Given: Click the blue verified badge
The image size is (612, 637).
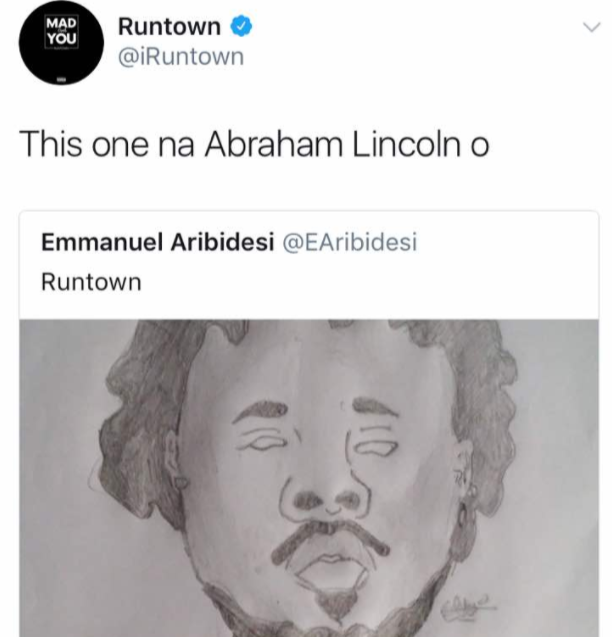Looking at the screenshot, I should 241,26.
